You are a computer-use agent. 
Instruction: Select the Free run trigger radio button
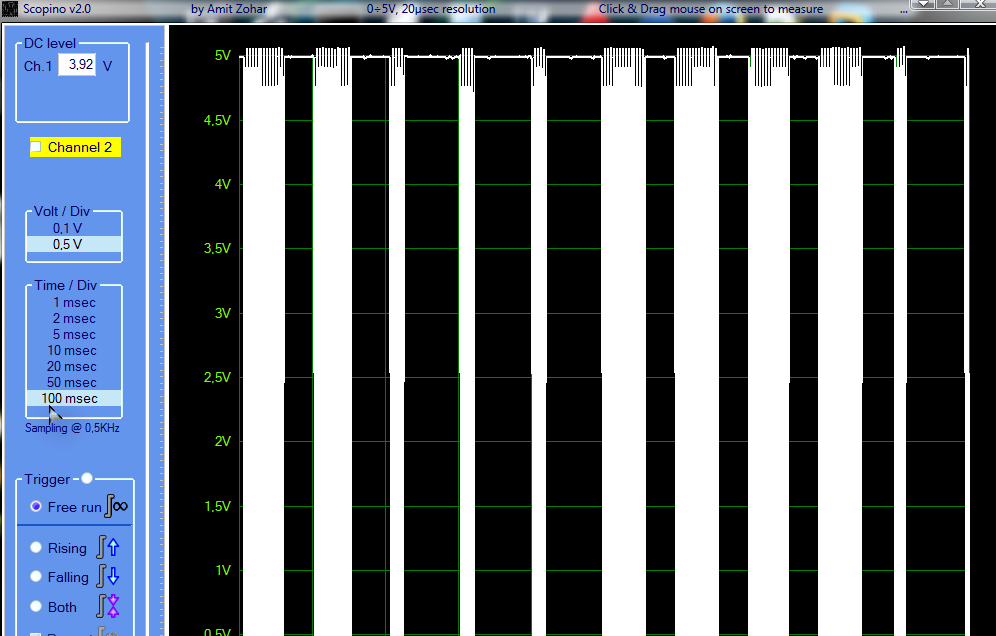click(x=37, y=507)
